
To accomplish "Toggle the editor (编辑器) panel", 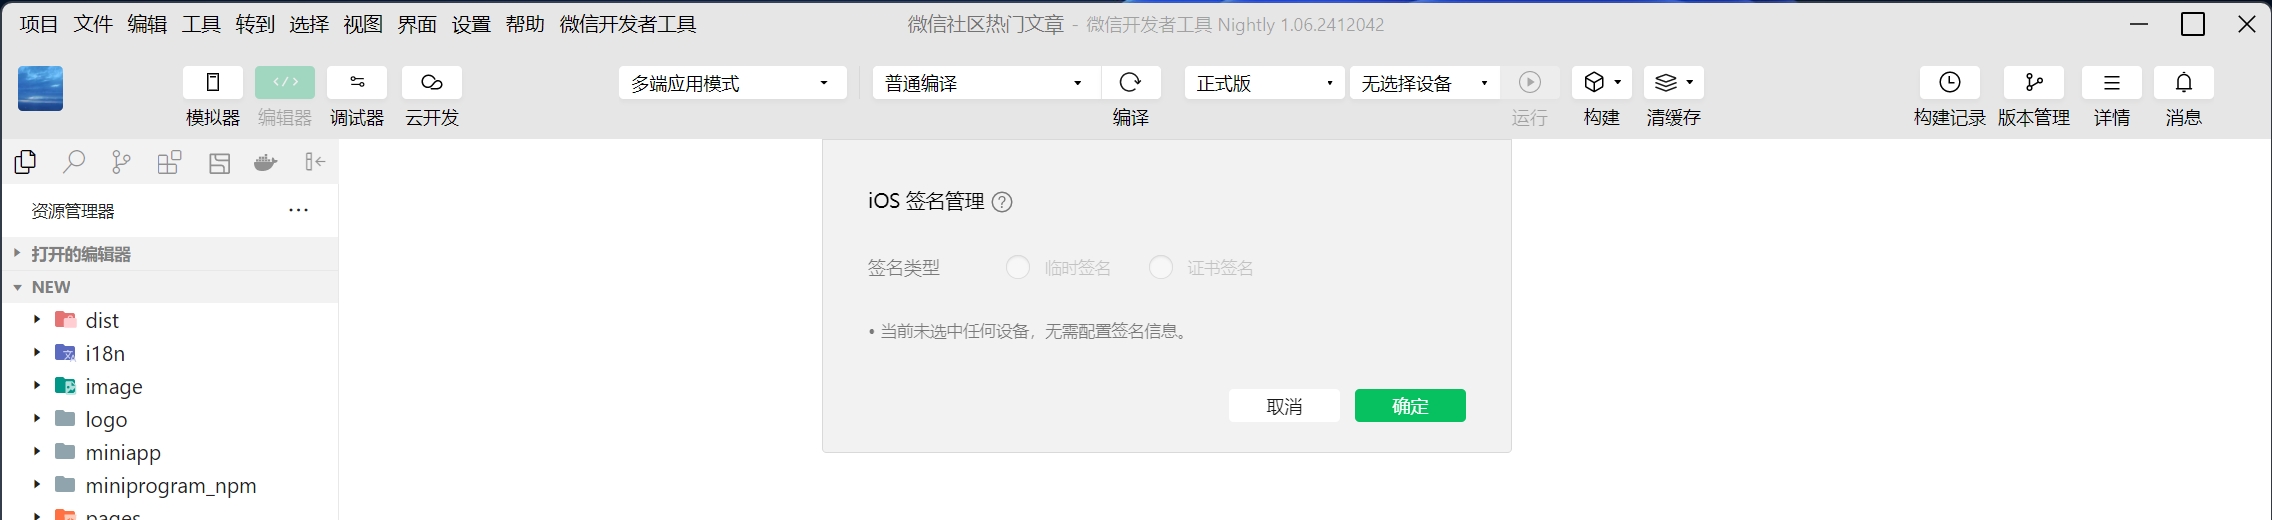I will point(285,82).
